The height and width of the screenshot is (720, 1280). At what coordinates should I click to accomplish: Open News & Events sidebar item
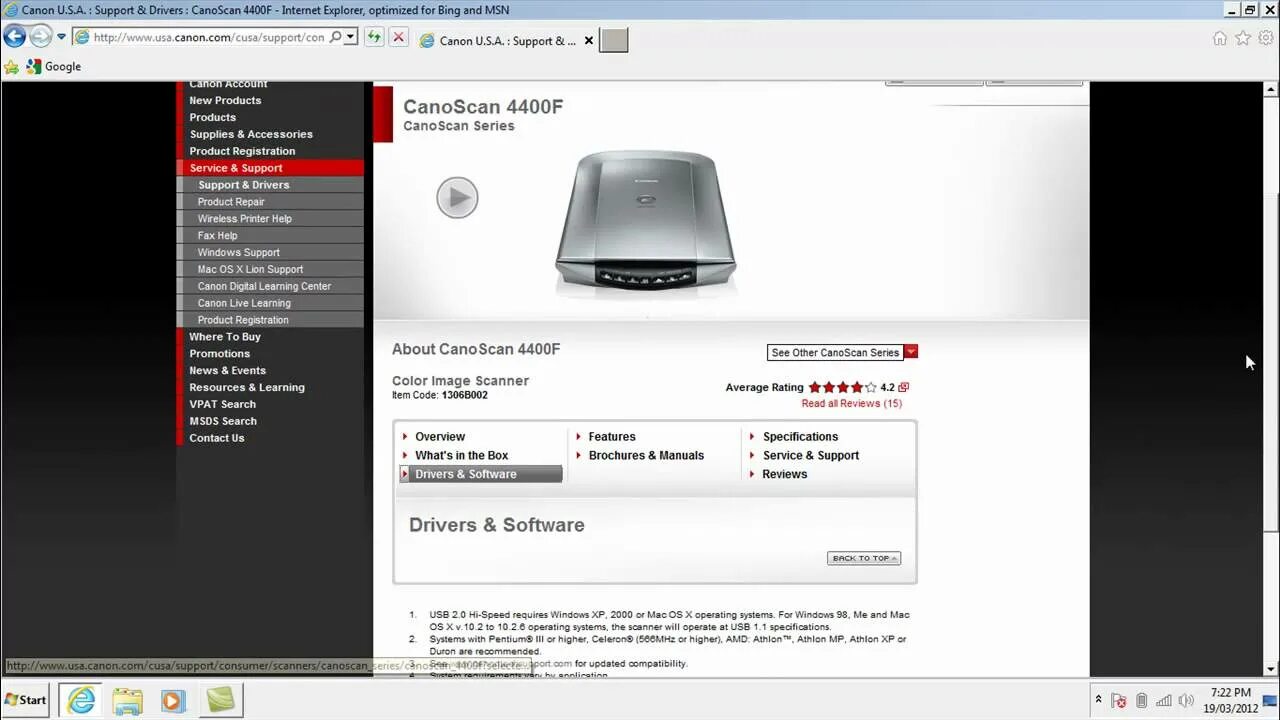point(227,371)
